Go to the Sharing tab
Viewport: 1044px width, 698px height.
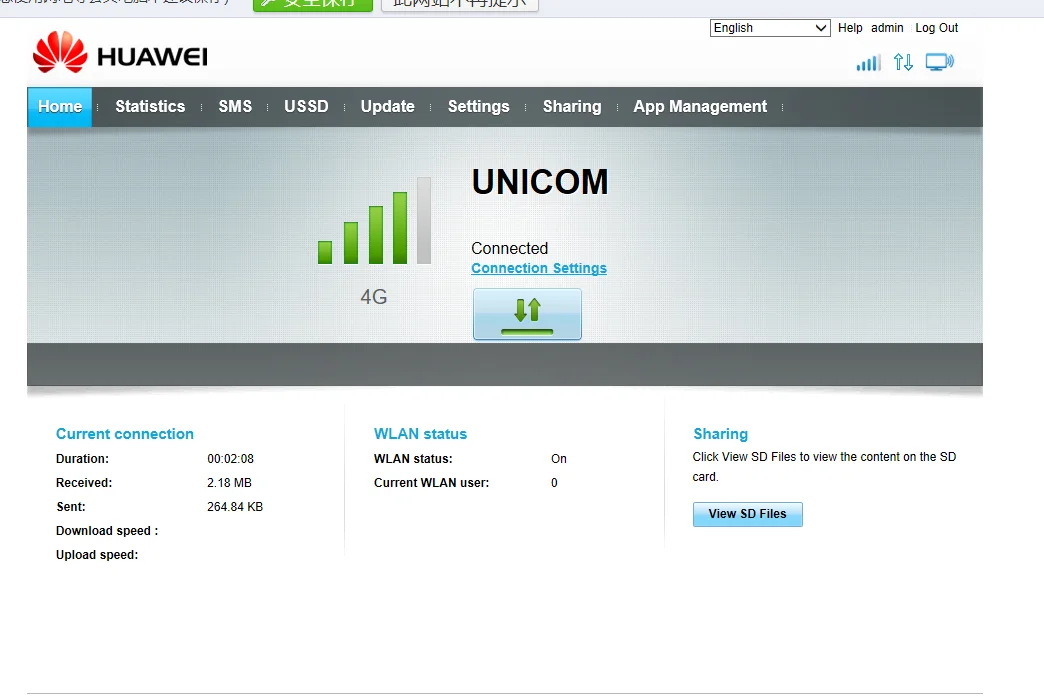click(572, 107)
